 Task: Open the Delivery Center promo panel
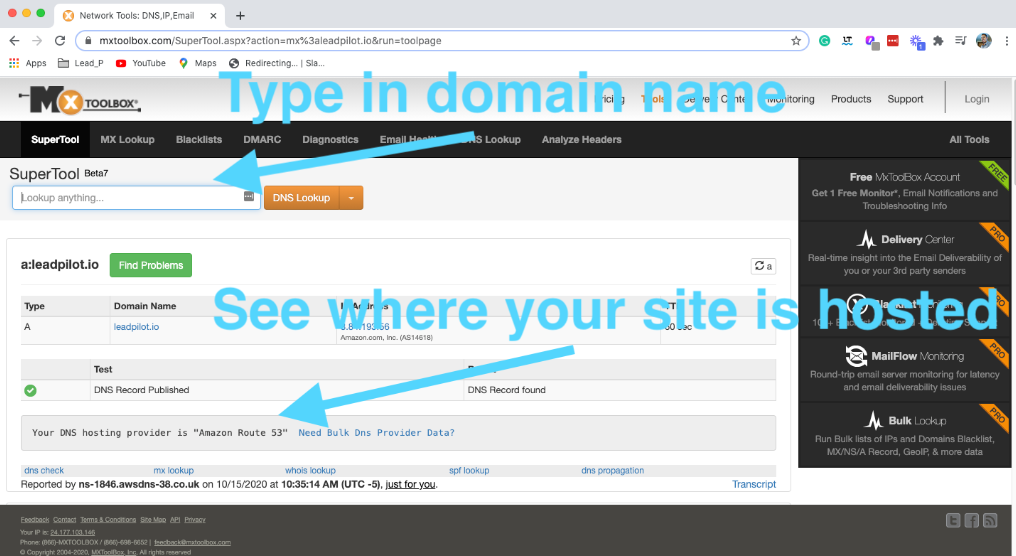[905, 254]
